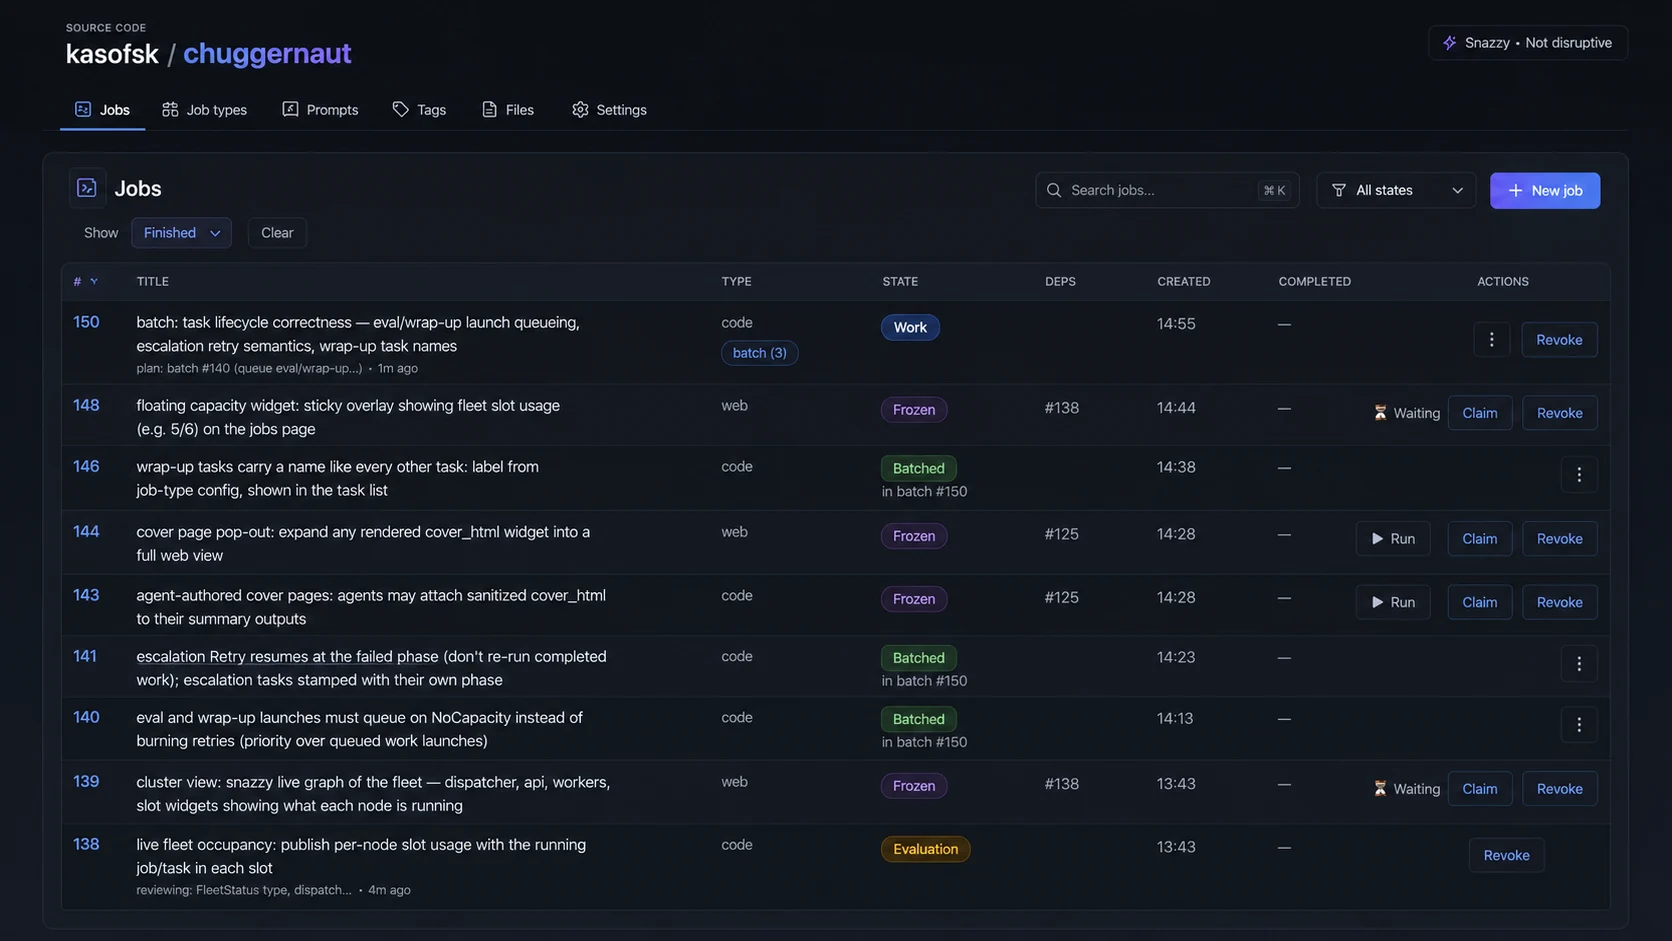Claim job 144
Screen dimensions: 1672x941
click(1479, 539)
